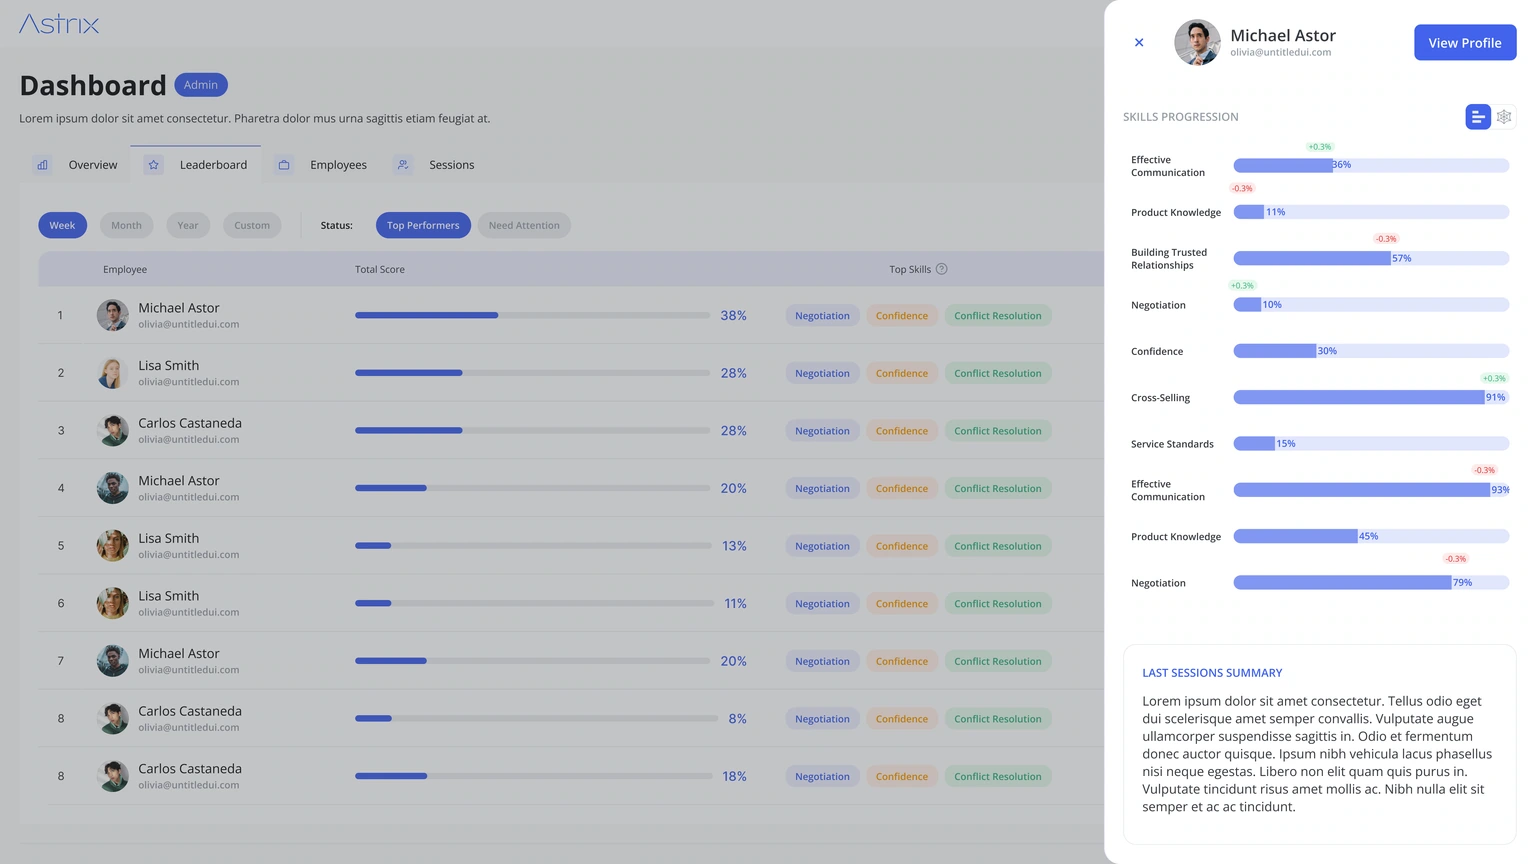
Task: Click the View Profile button
Action: (x=1465, y=43)
